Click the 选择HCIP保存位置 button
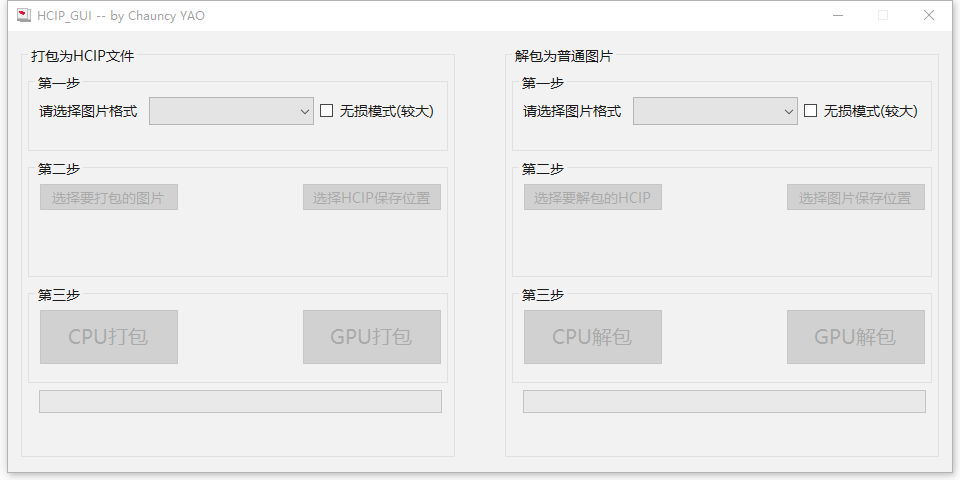This screenshot has height=480, width=960. (372, 197)
